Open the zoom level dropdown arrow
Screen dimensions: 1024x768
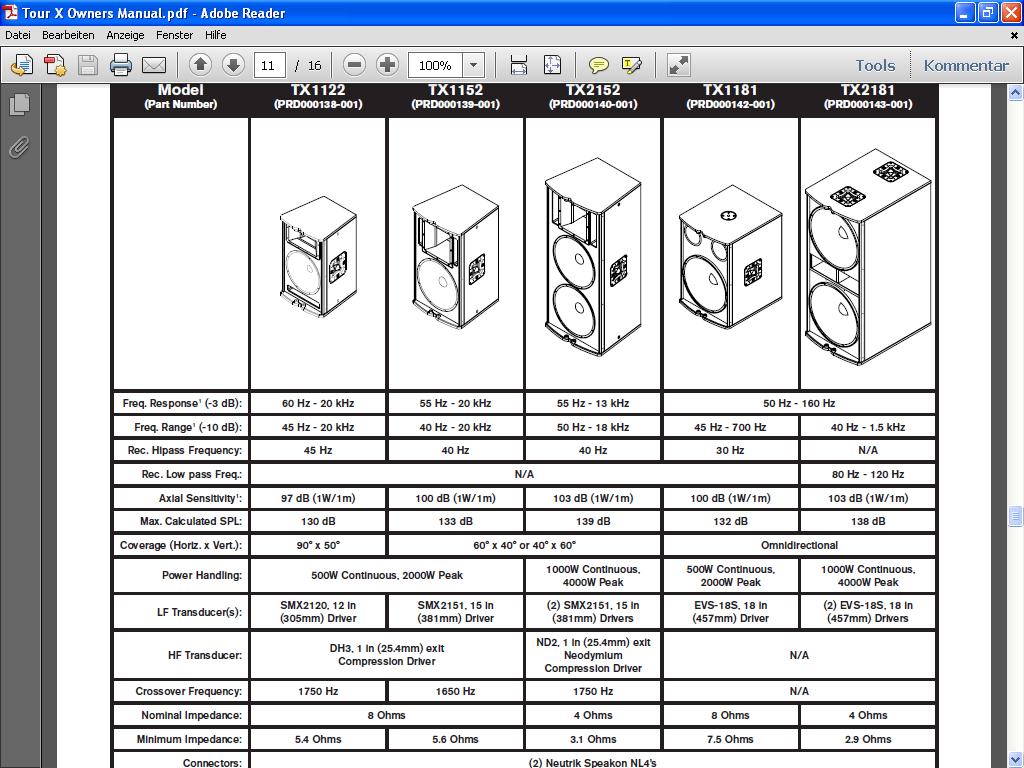click(473, 65)
